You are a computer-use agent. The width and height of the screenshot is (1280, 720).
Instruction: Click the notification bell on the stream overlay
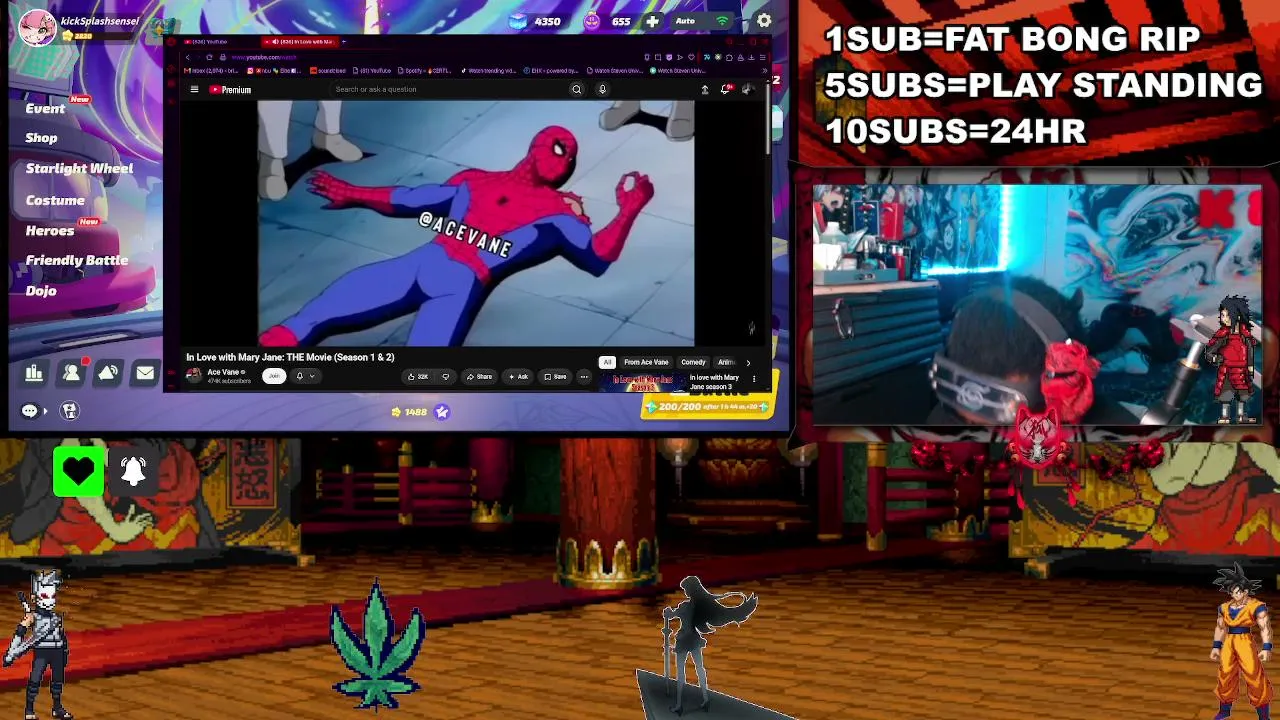pos(133,471)
